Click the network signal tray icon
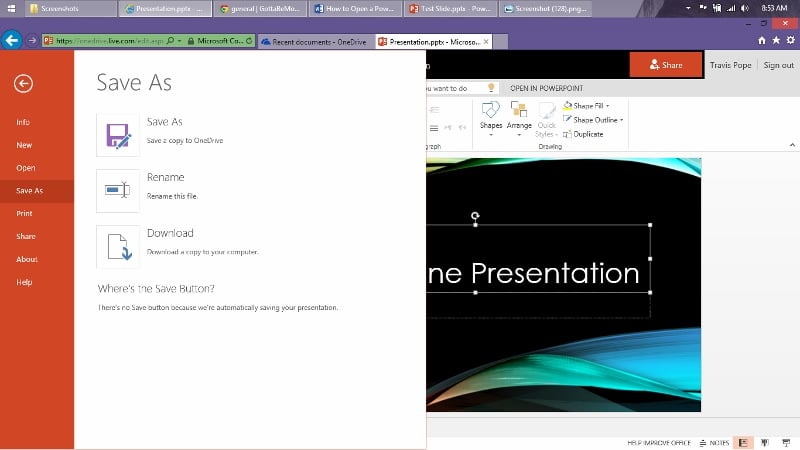Screen dimensions: 800x450 [x=731, y=8]
